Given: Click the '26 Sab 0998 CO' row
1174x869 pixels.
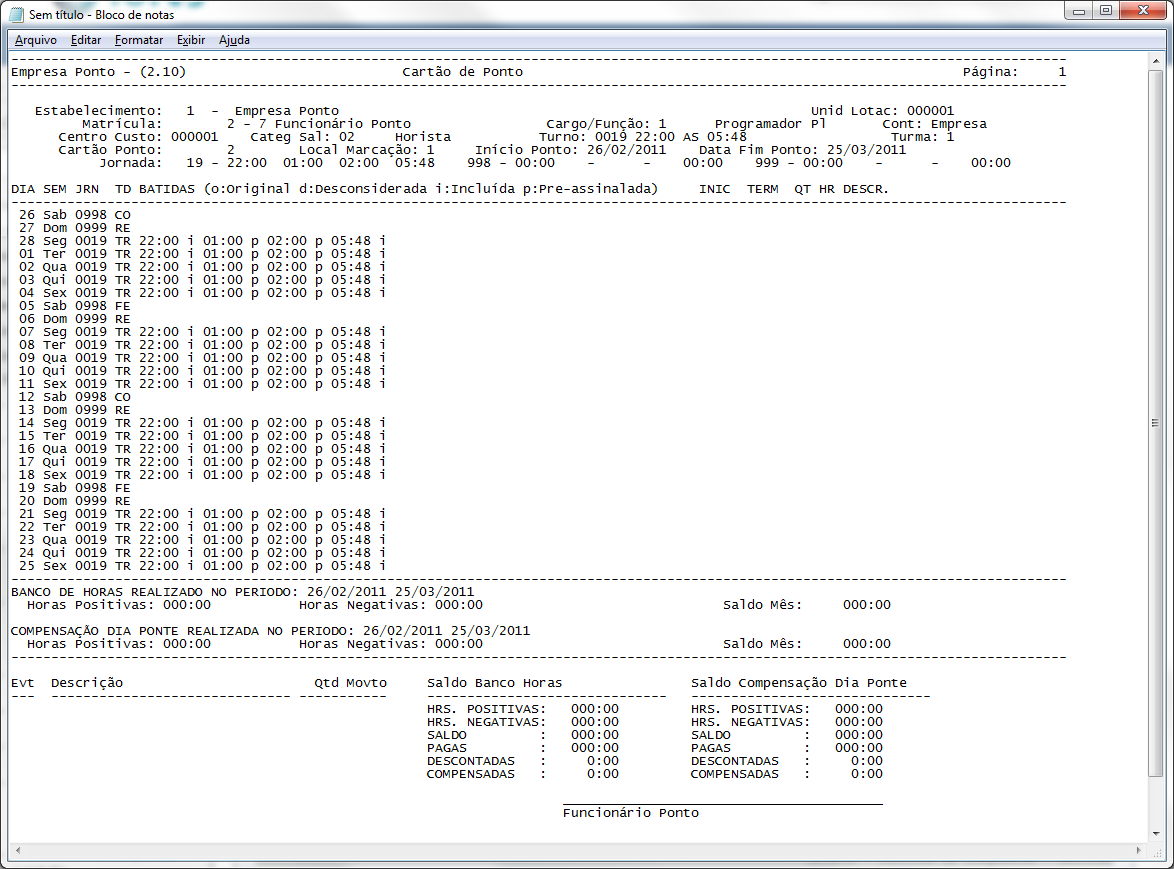Looking at the screenshot, I should coord(75,215).
